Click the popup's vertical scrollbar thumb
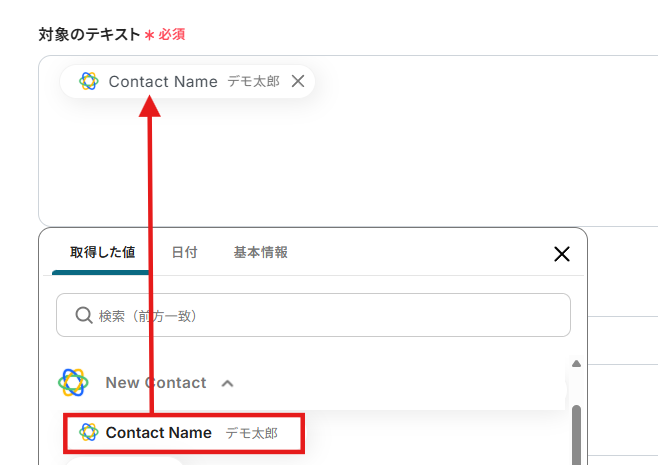 pos(576,435)
